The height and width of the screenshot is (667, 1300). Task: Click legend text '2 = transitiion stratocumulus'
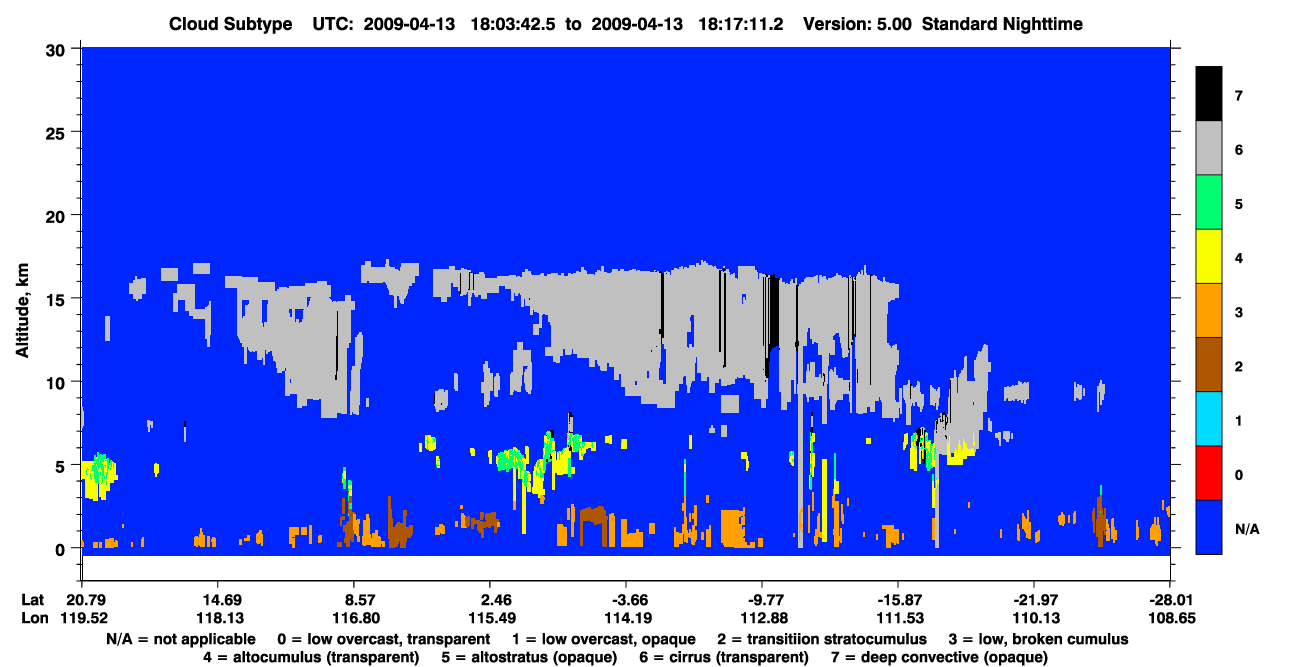(822, 639)
